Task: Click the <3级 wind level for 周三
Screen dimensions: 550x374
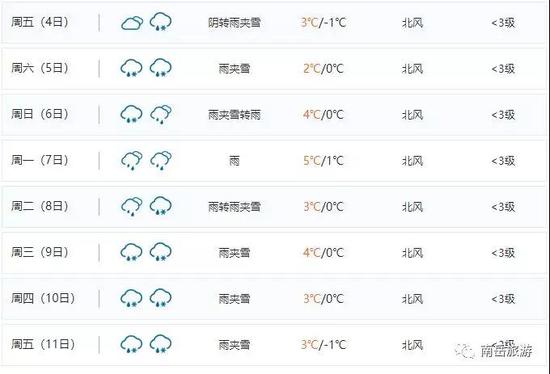Action: pyautogui.click(x=503, y=253)
